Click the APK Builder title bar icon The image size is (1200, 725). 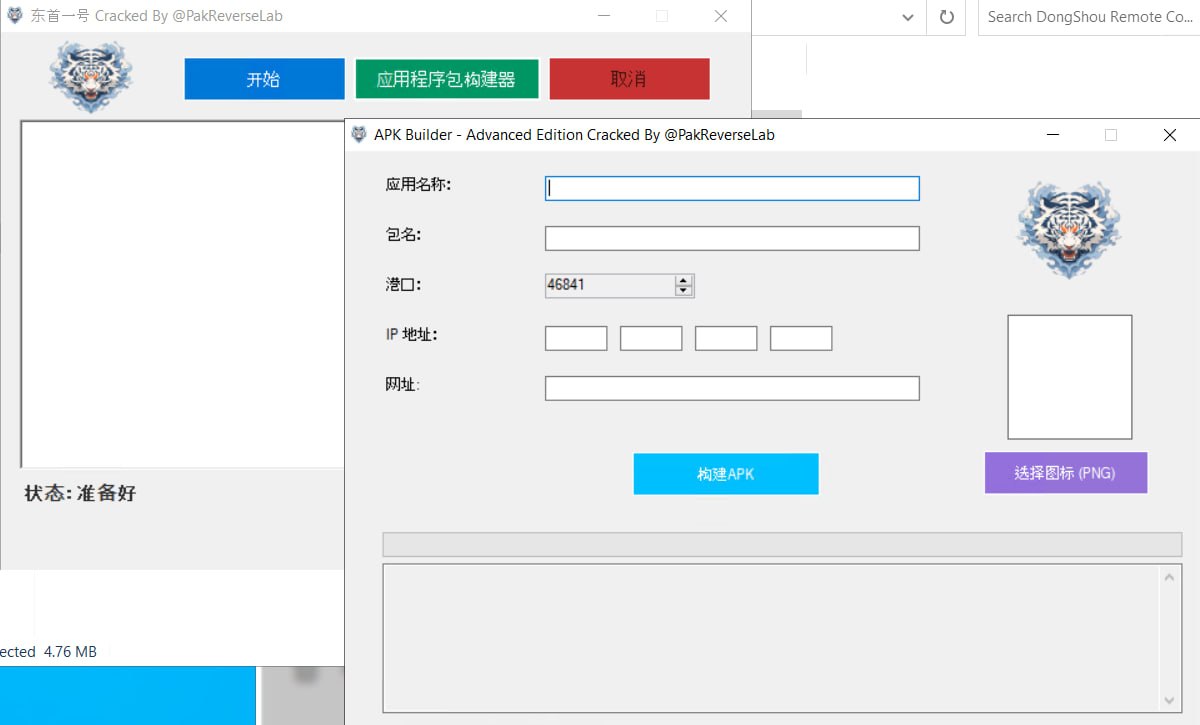click(x=359, y=135)
